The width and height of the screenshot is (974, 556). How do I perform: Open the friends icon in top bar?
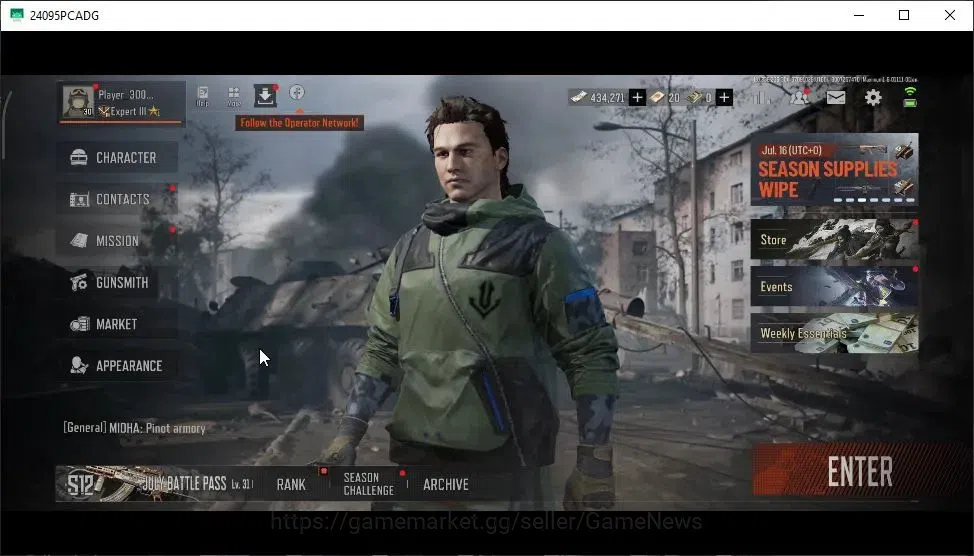(x=799, y=97)
